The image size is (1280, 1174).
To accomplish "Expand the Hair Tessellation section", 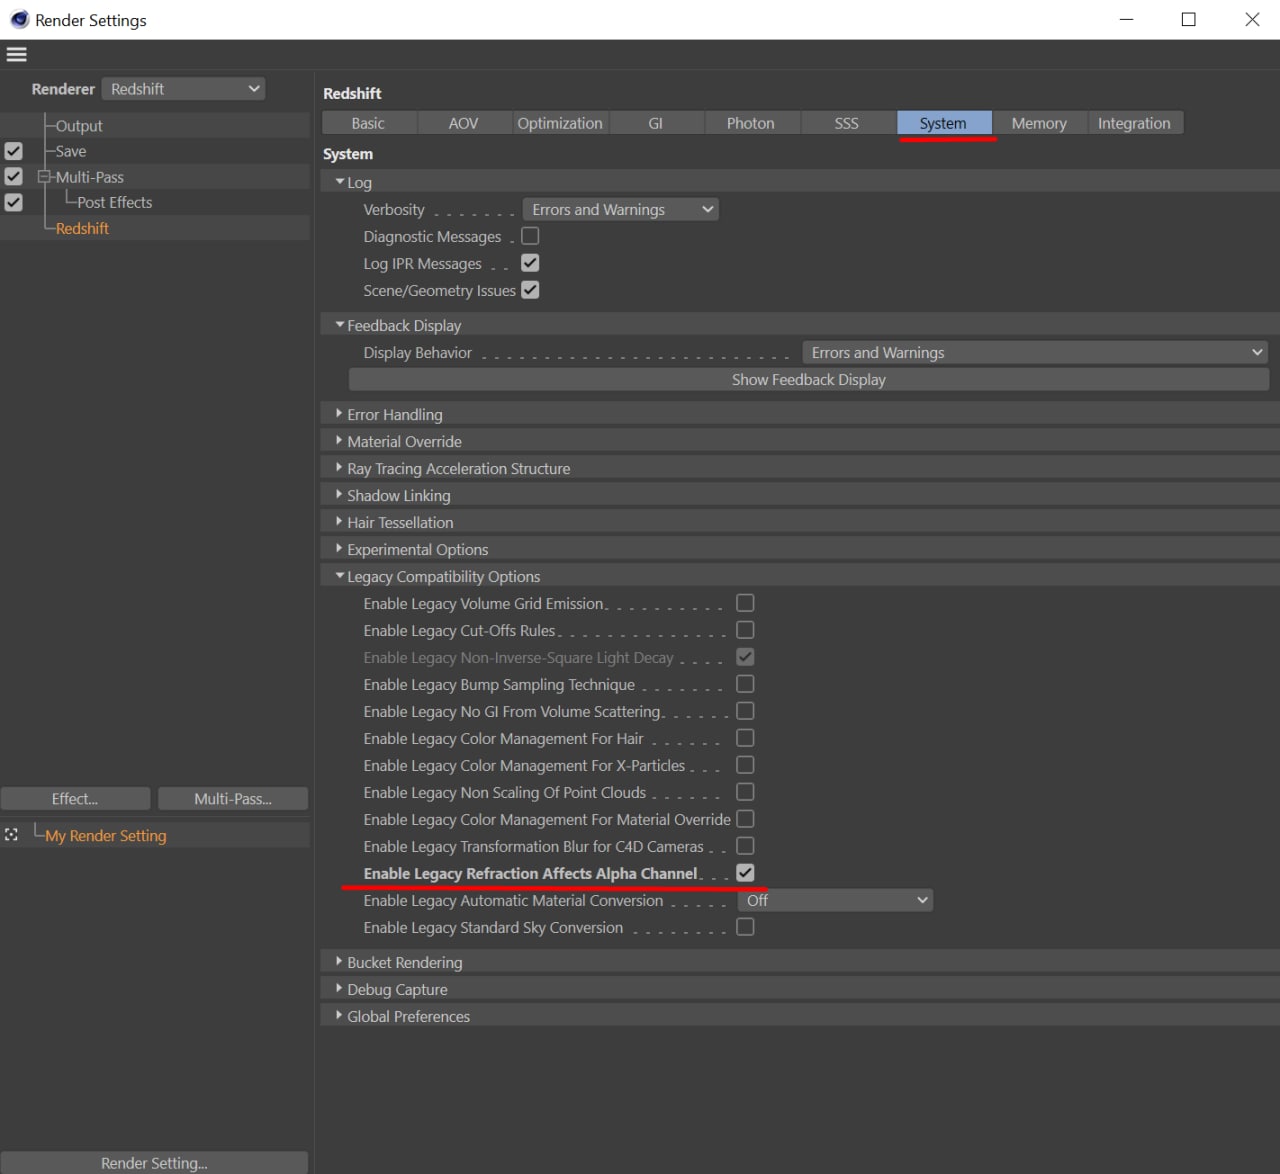I will point(340,522).
